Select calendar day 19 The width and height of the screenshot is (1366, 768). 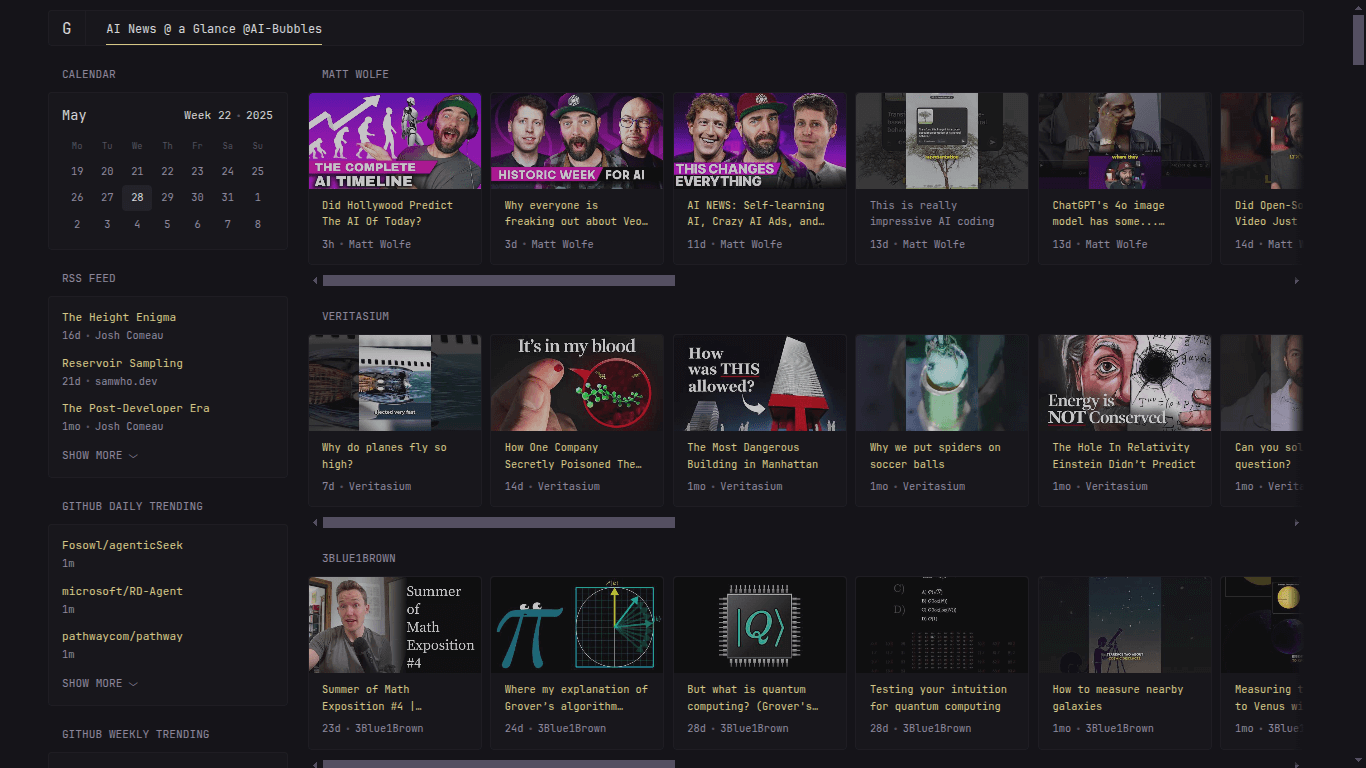tap(77, 171)
